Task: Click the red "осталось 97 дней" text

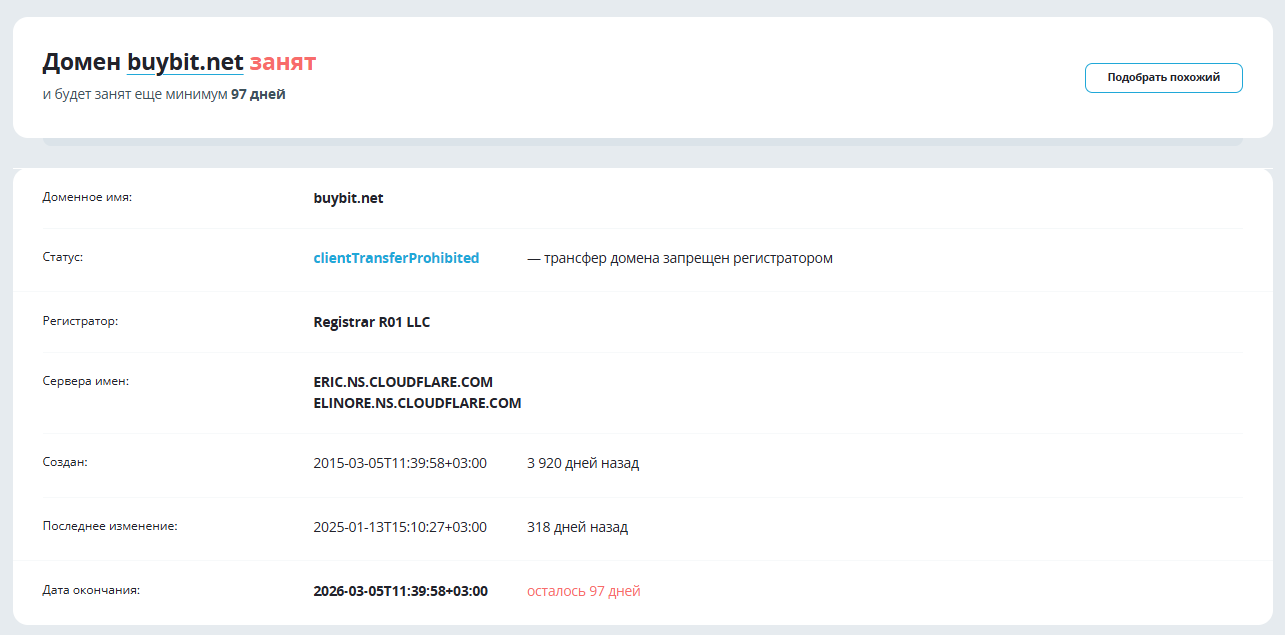Action: (x=583, y=591)
